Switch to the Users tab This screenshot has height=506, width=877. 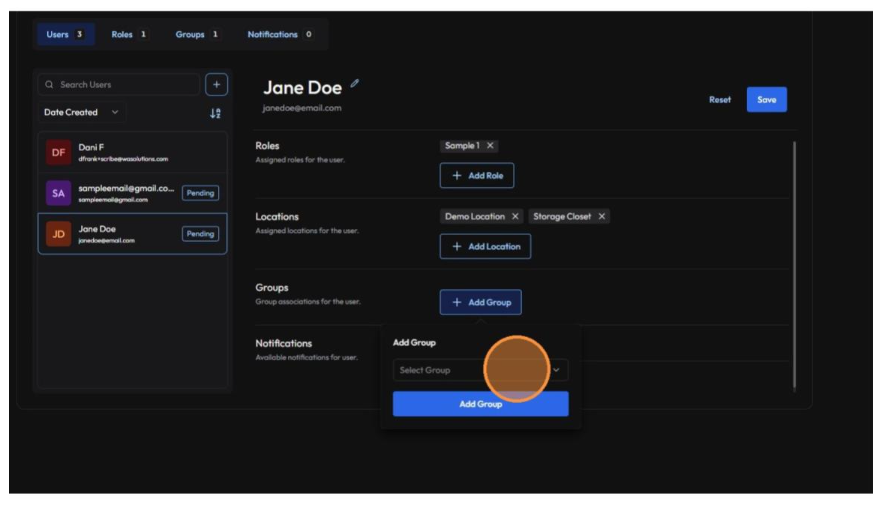[x=65, y=34]
